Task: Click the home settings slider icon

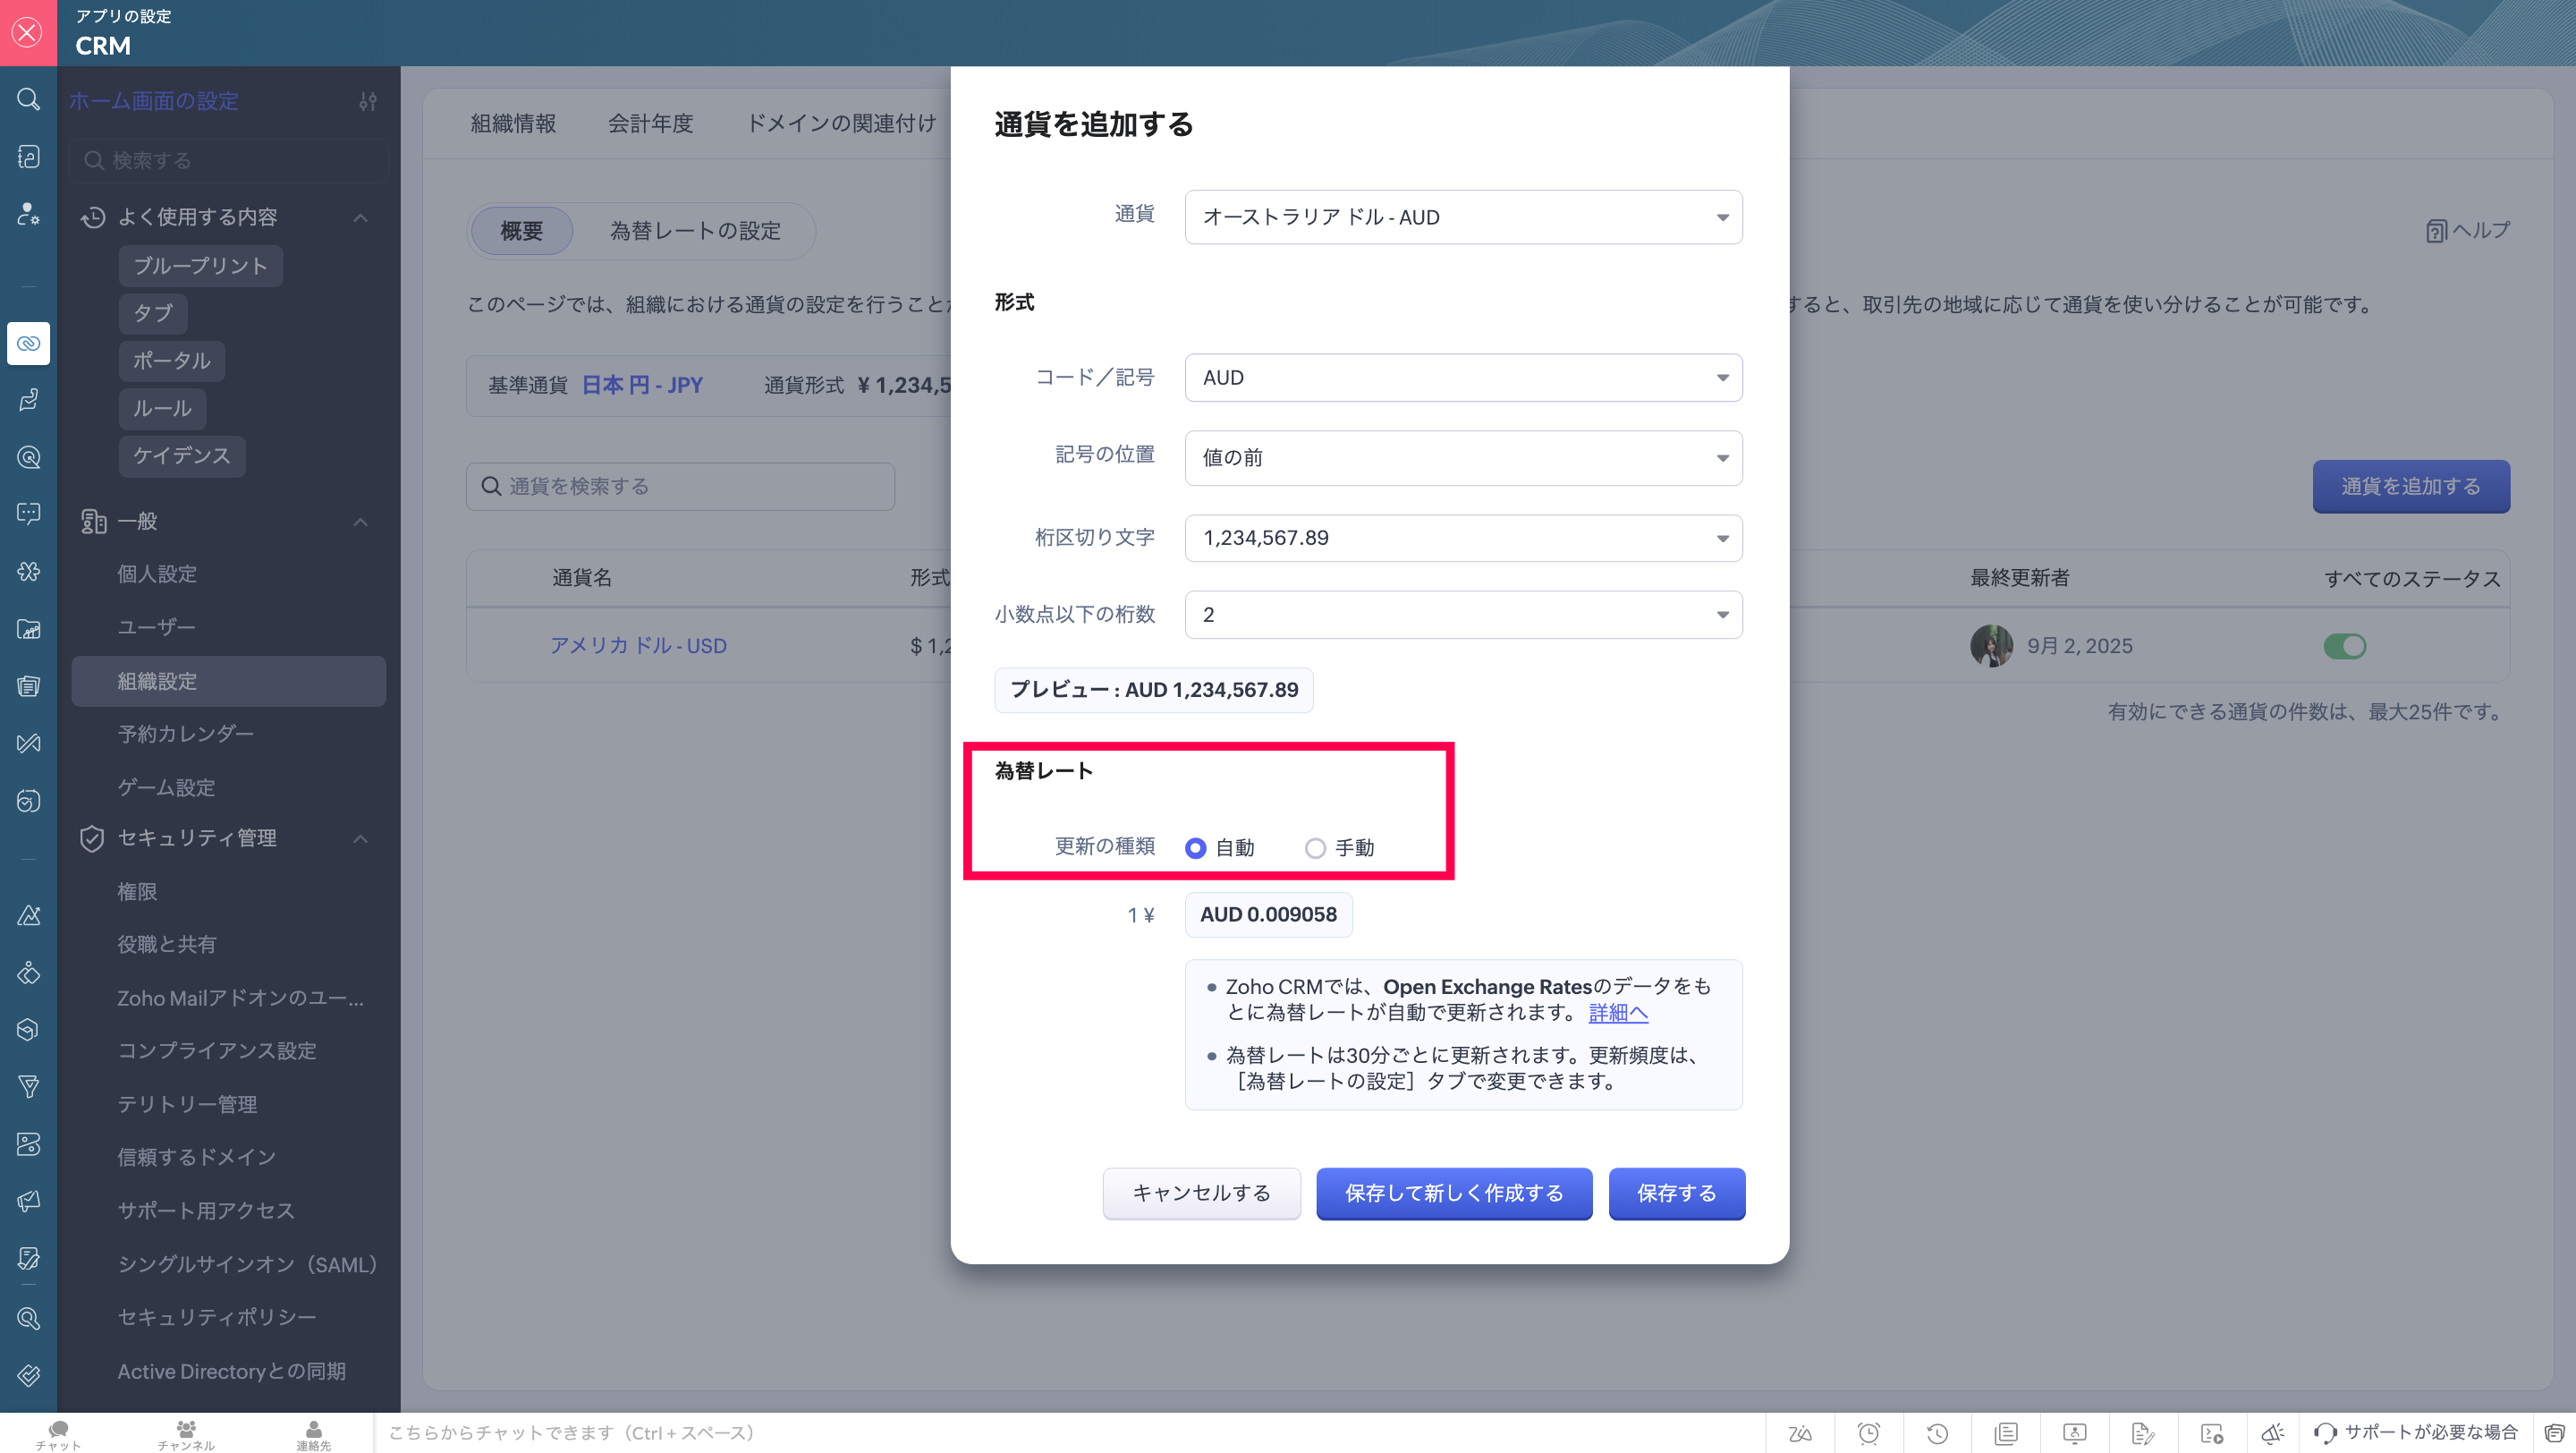Action: 368,101
